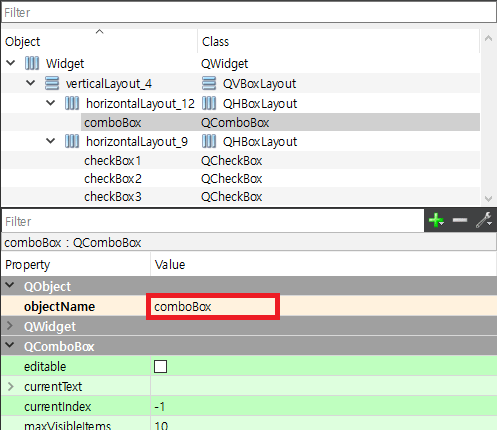Click the horizontalLayout_12 layout icon
The height and width of the screenshot is (430, 497).
click(x=72, y=103)
